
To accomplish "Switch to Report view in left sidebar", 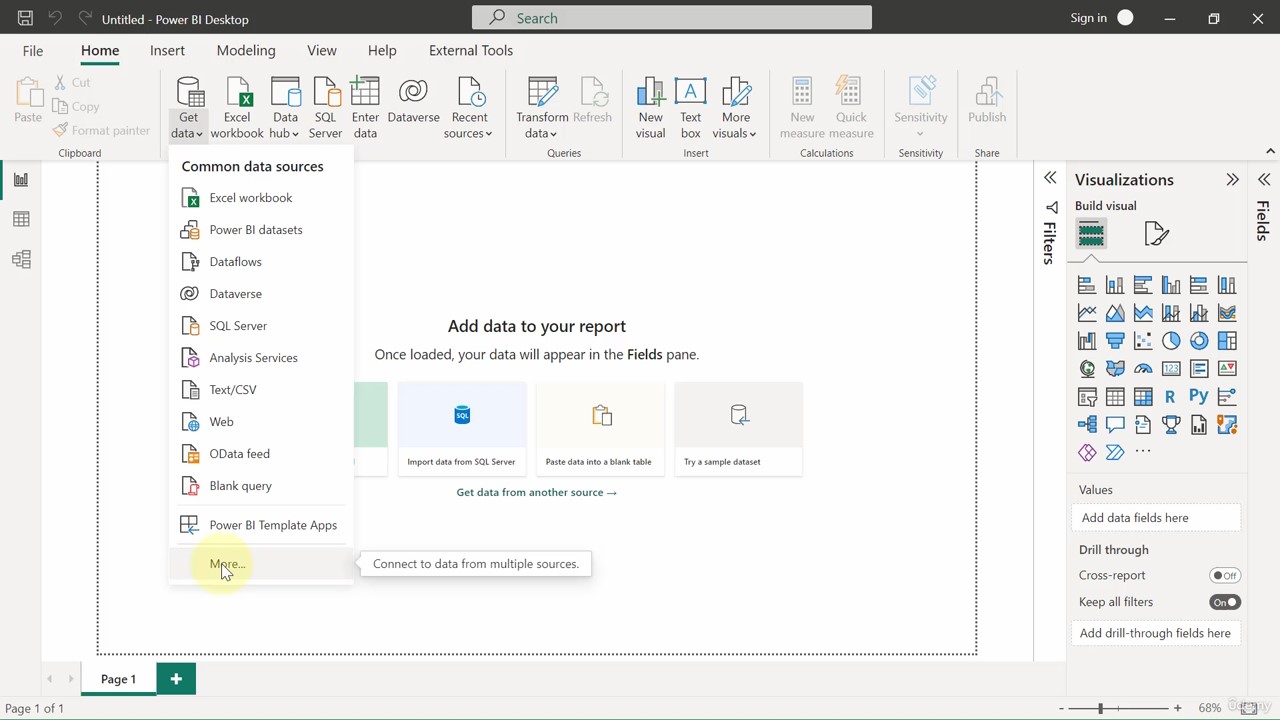I will (x=21, y=180).
